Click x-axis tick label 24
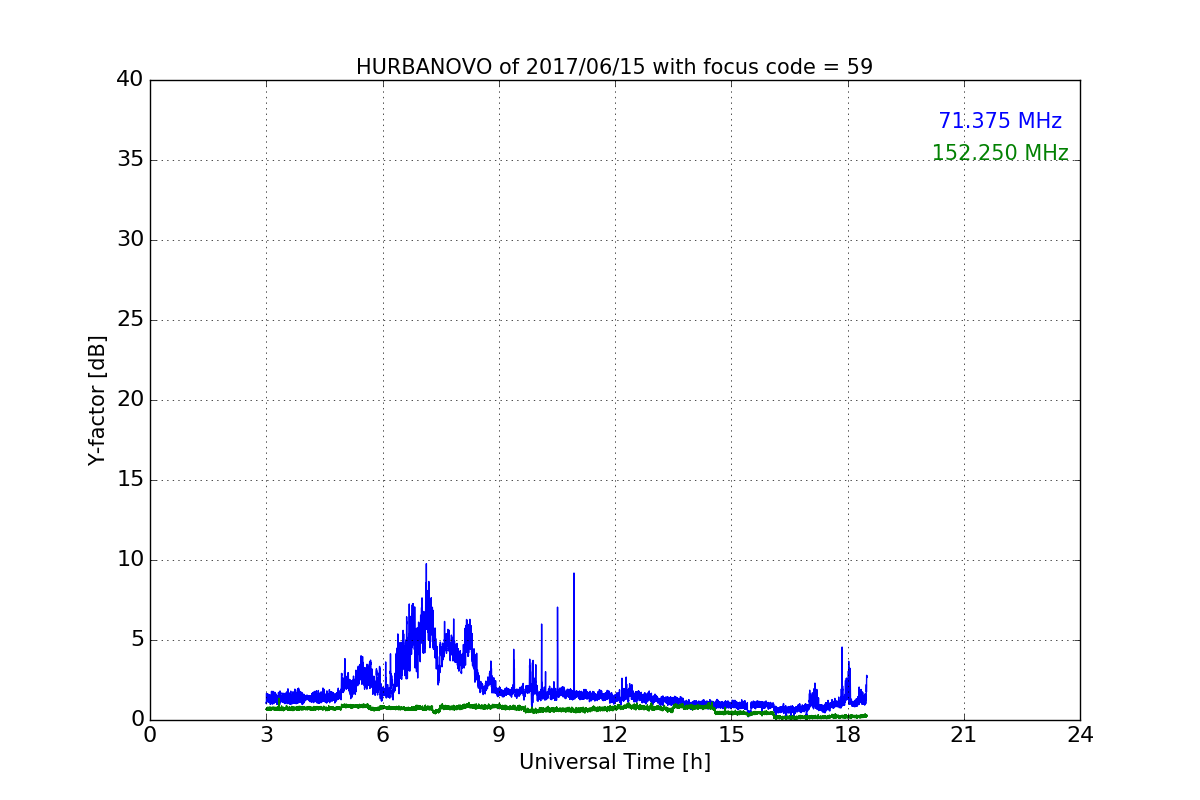This screenshot has height=800, width=1200. click(x=1080, y=735)
